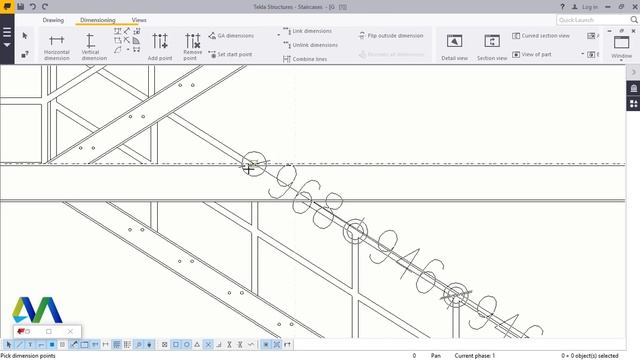Create a Detail view

point(454,47)
